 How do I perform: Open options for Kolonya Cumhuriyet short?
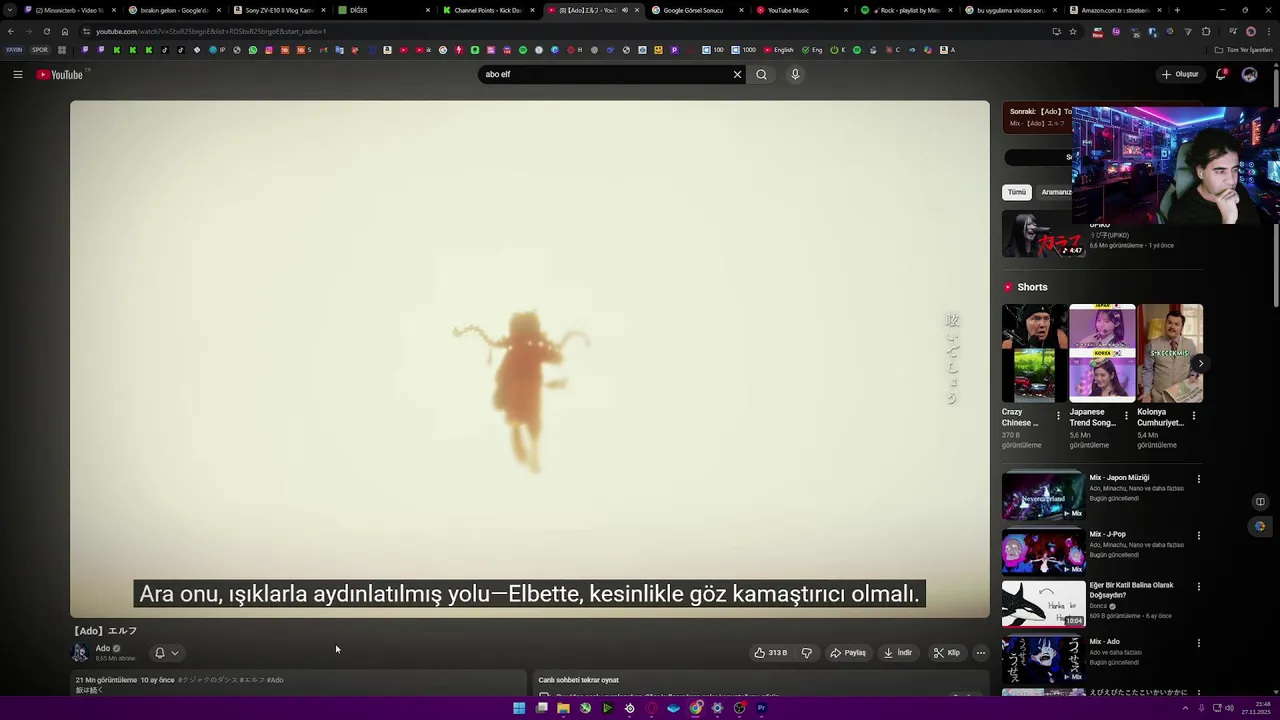[x=1194, y=416]
